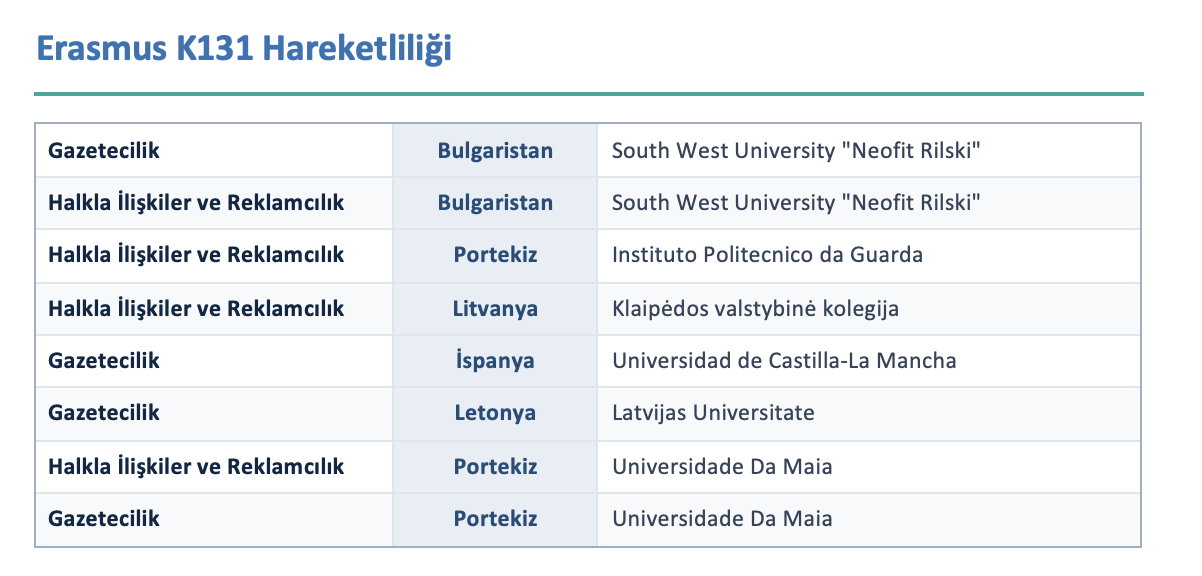Click Universidade Da Maia in the last row
The height and width of the screenshot is (576, 1202).
pyautogui.click(x=722, y=519)
